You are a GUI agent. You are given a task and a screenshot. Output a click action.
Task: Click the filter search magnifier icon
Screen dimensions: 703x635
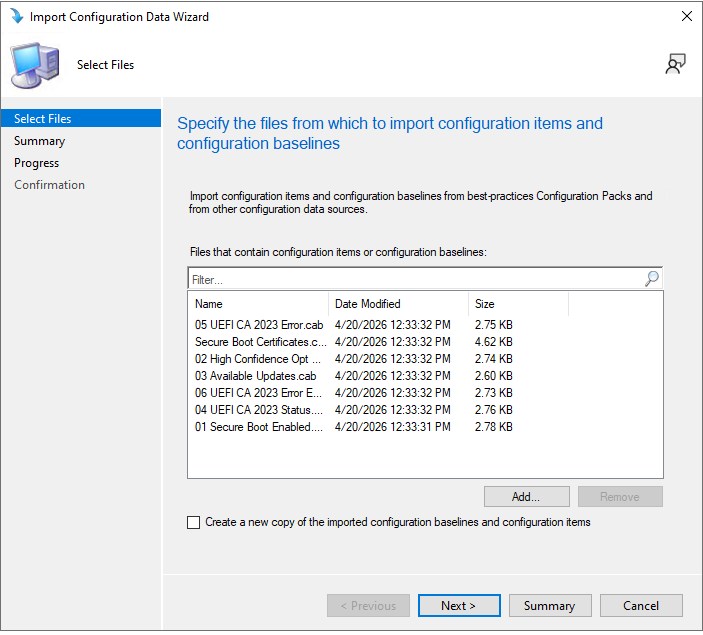pos(651,279)
